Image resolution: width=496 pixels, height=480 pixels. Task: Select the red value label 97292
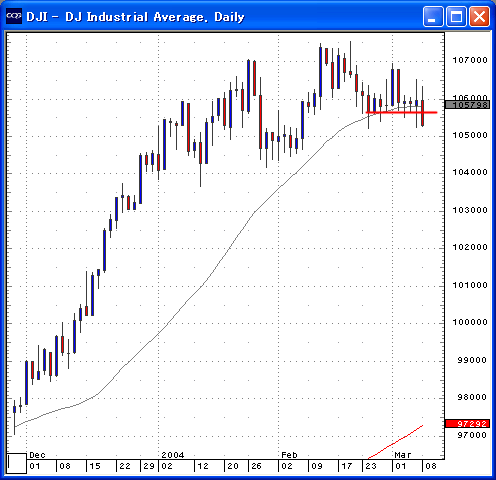click(x=467, y=424)
